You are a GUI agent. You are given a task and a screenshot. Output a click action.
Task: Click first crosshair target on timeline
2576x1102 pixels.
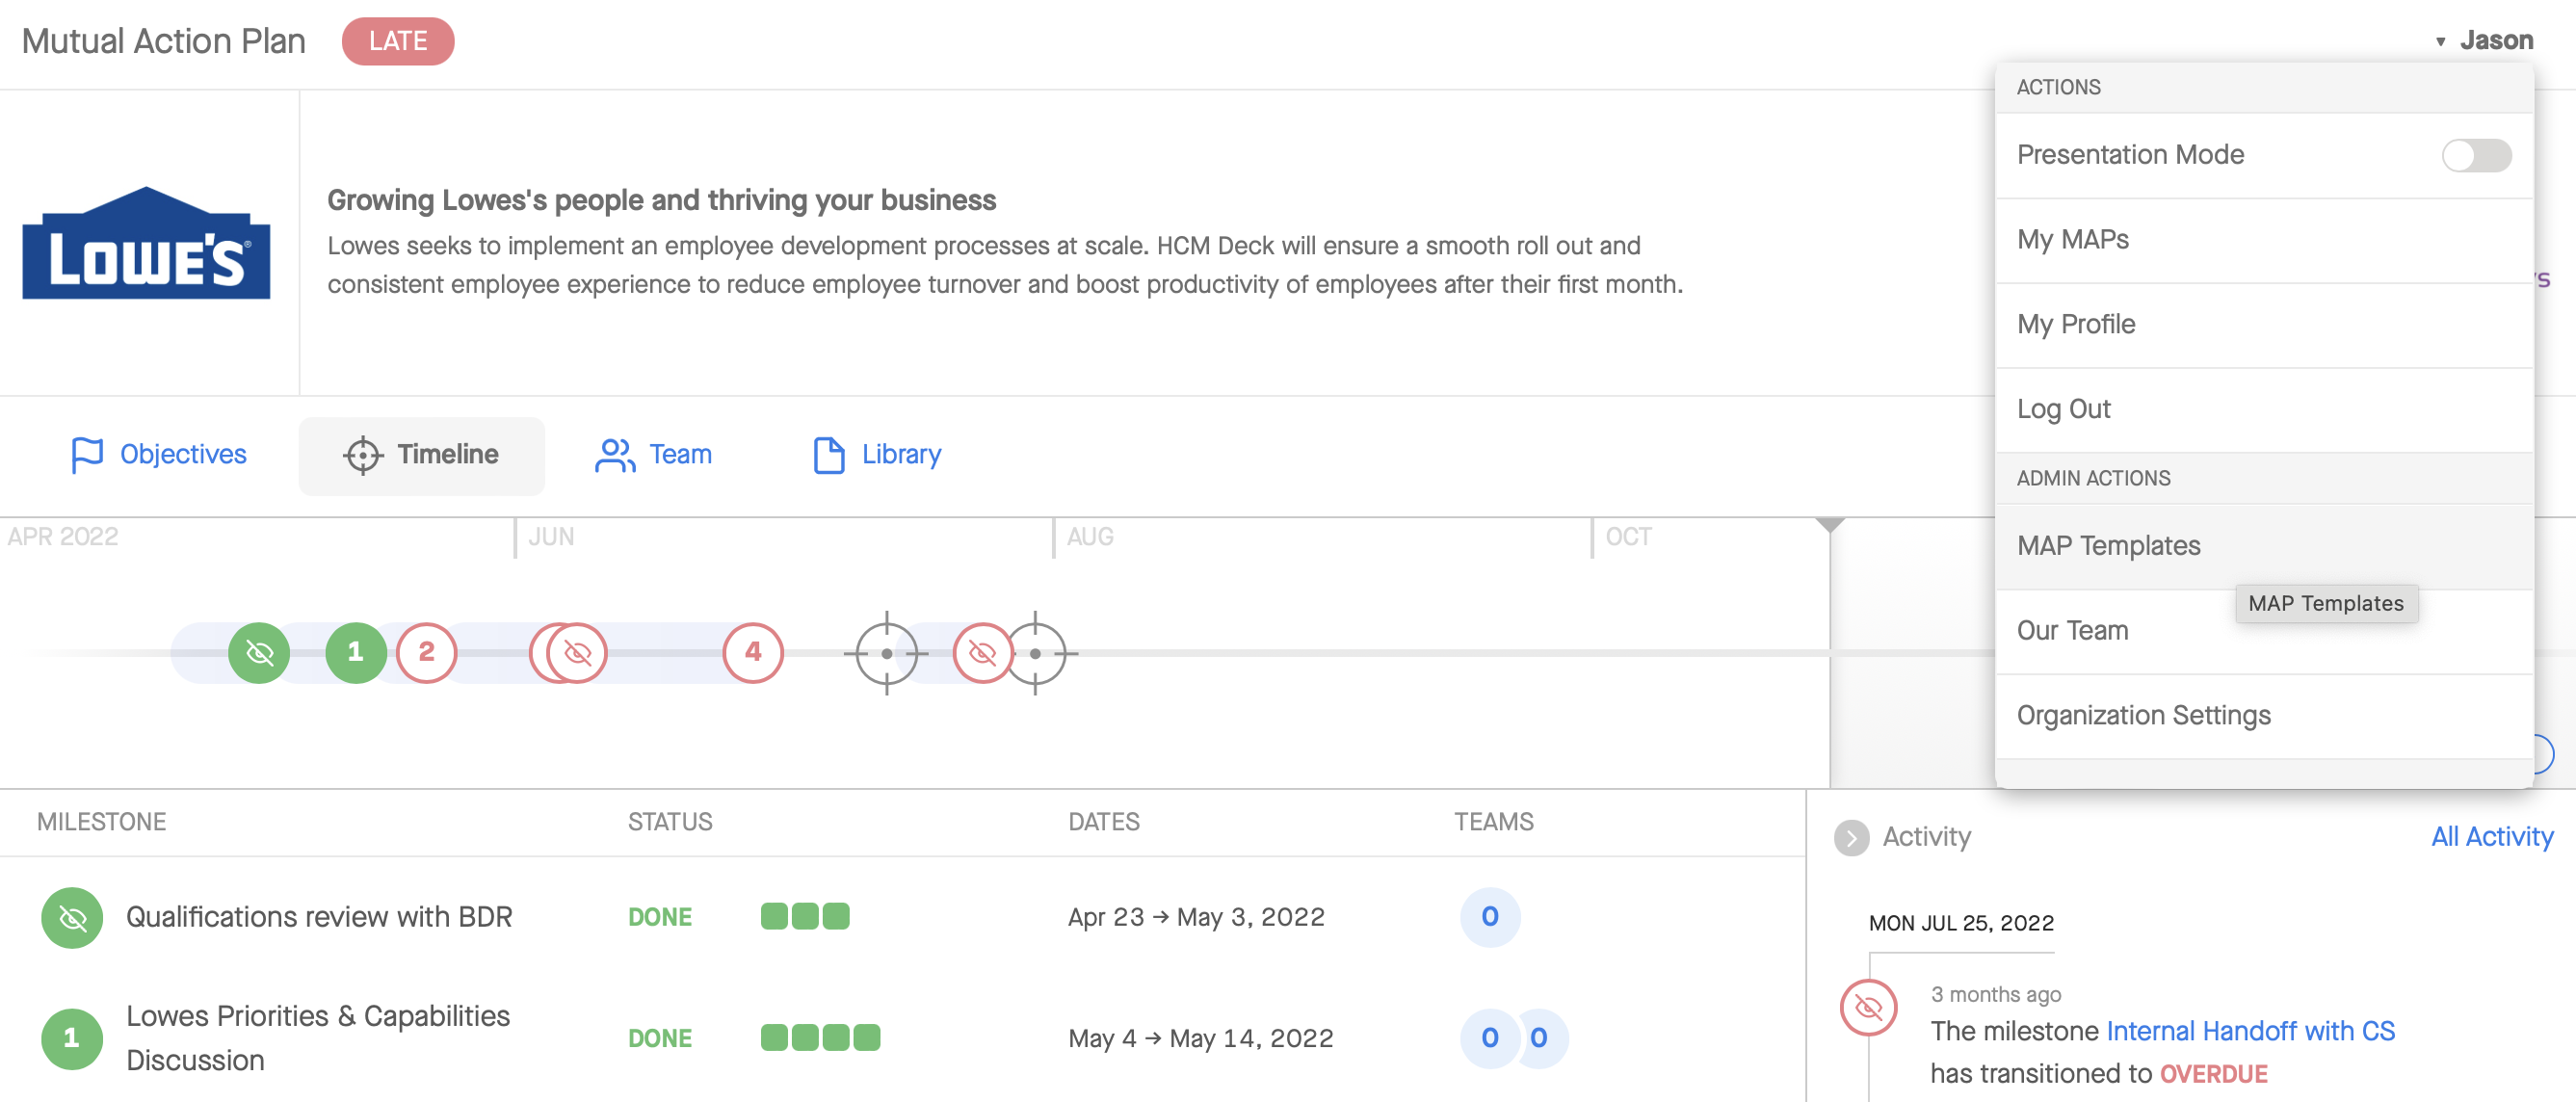coord(886,653)
